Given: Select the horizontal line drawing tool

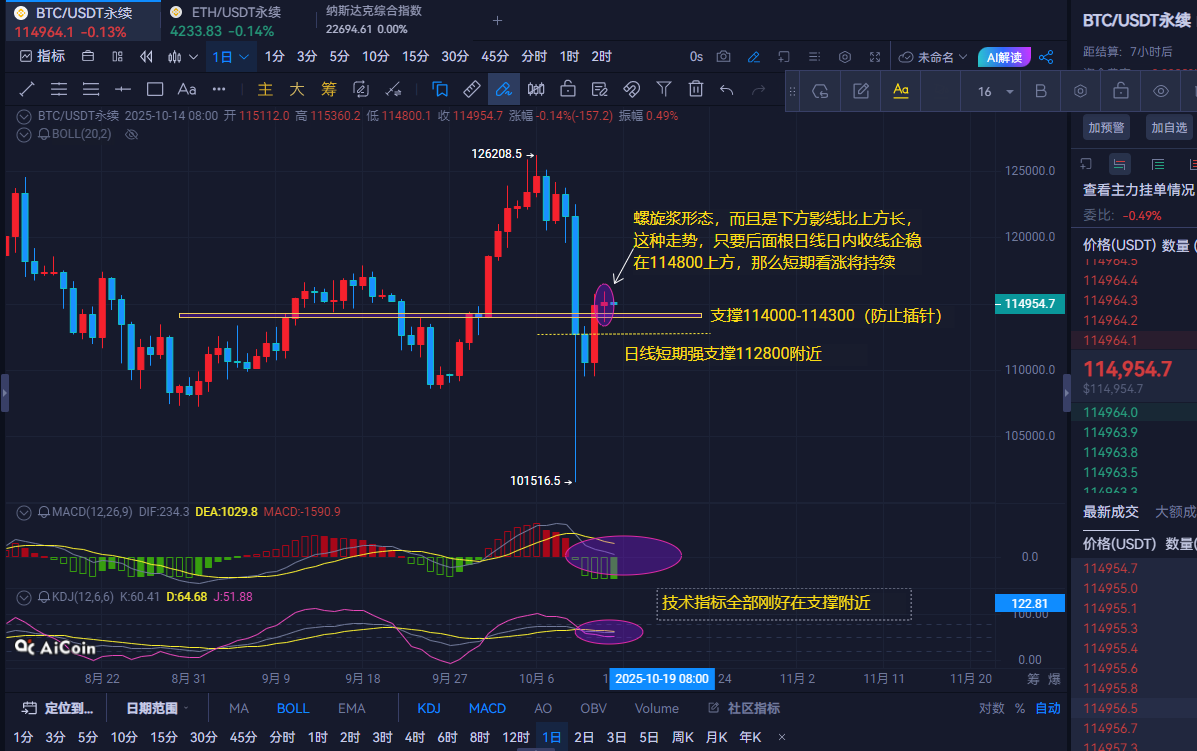Looking at the screenshot, I should coord(123,89).
